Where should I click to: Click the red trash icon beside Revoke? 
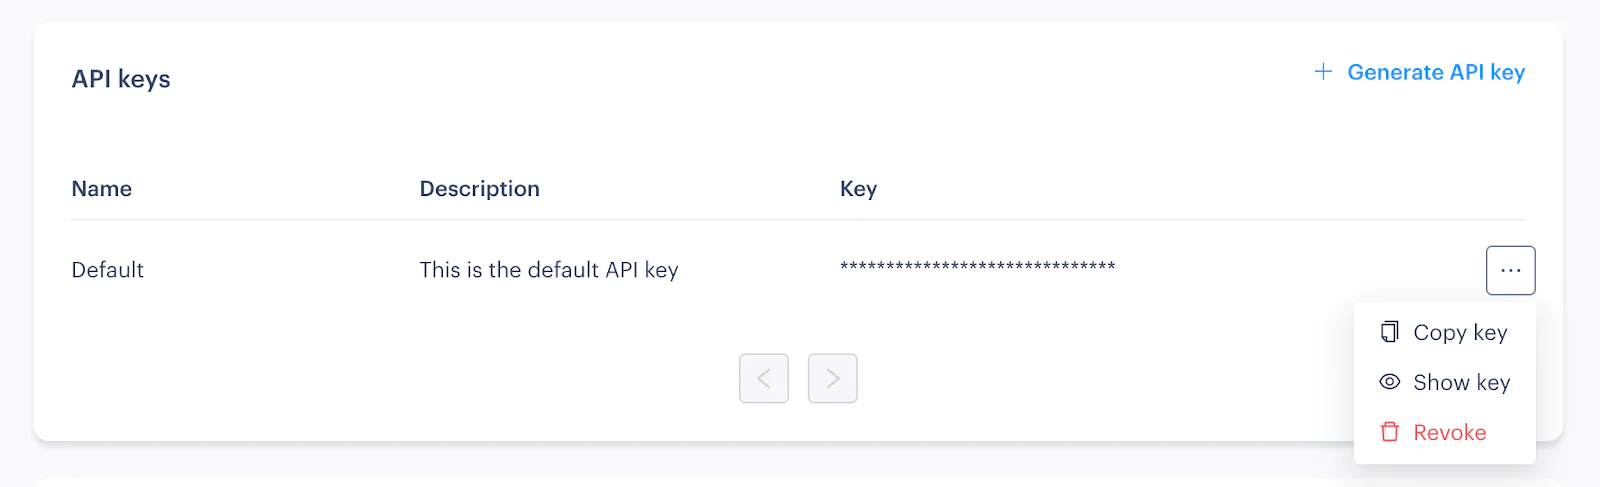click(1390, 432)
